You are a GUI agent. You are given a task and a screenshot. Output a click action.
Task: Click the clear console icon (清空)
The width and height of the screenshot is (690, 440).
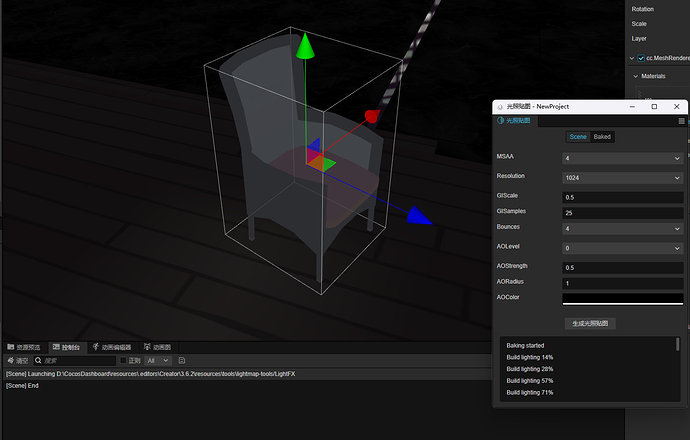(11, 361)
